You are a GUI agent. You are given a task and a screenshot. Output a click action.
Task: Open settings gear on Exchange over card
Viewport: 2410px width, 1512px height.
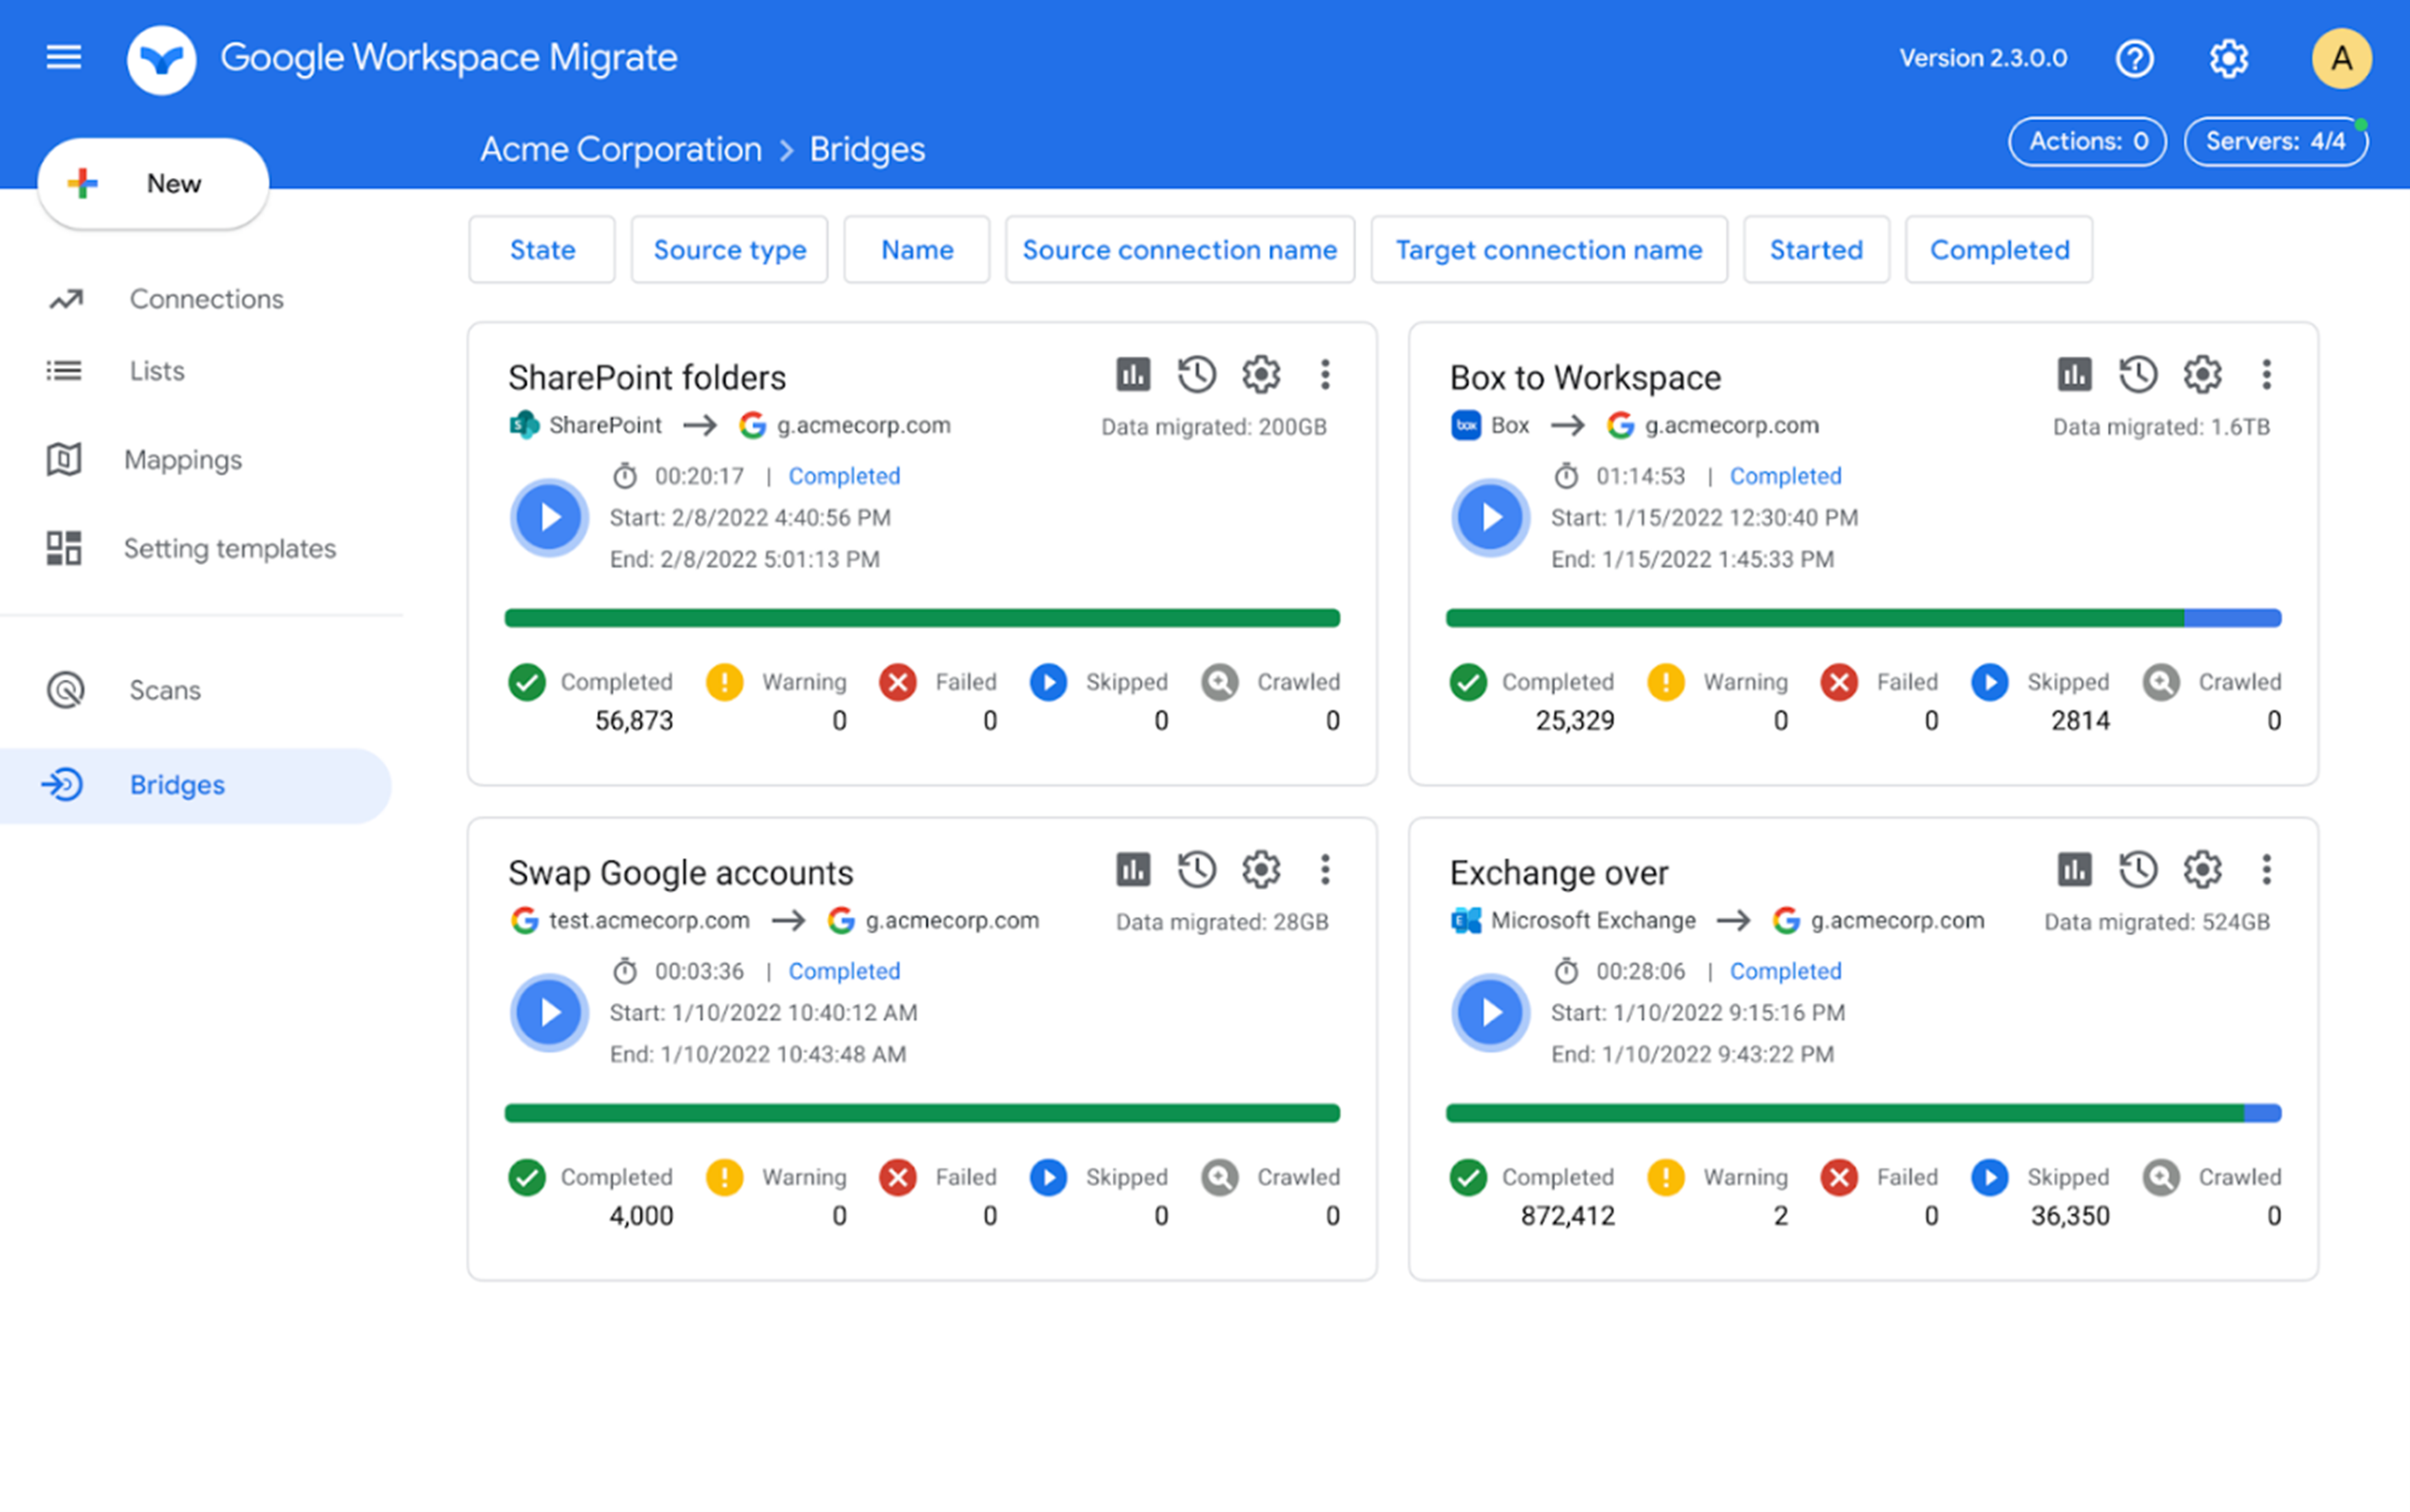[2201, 869]
